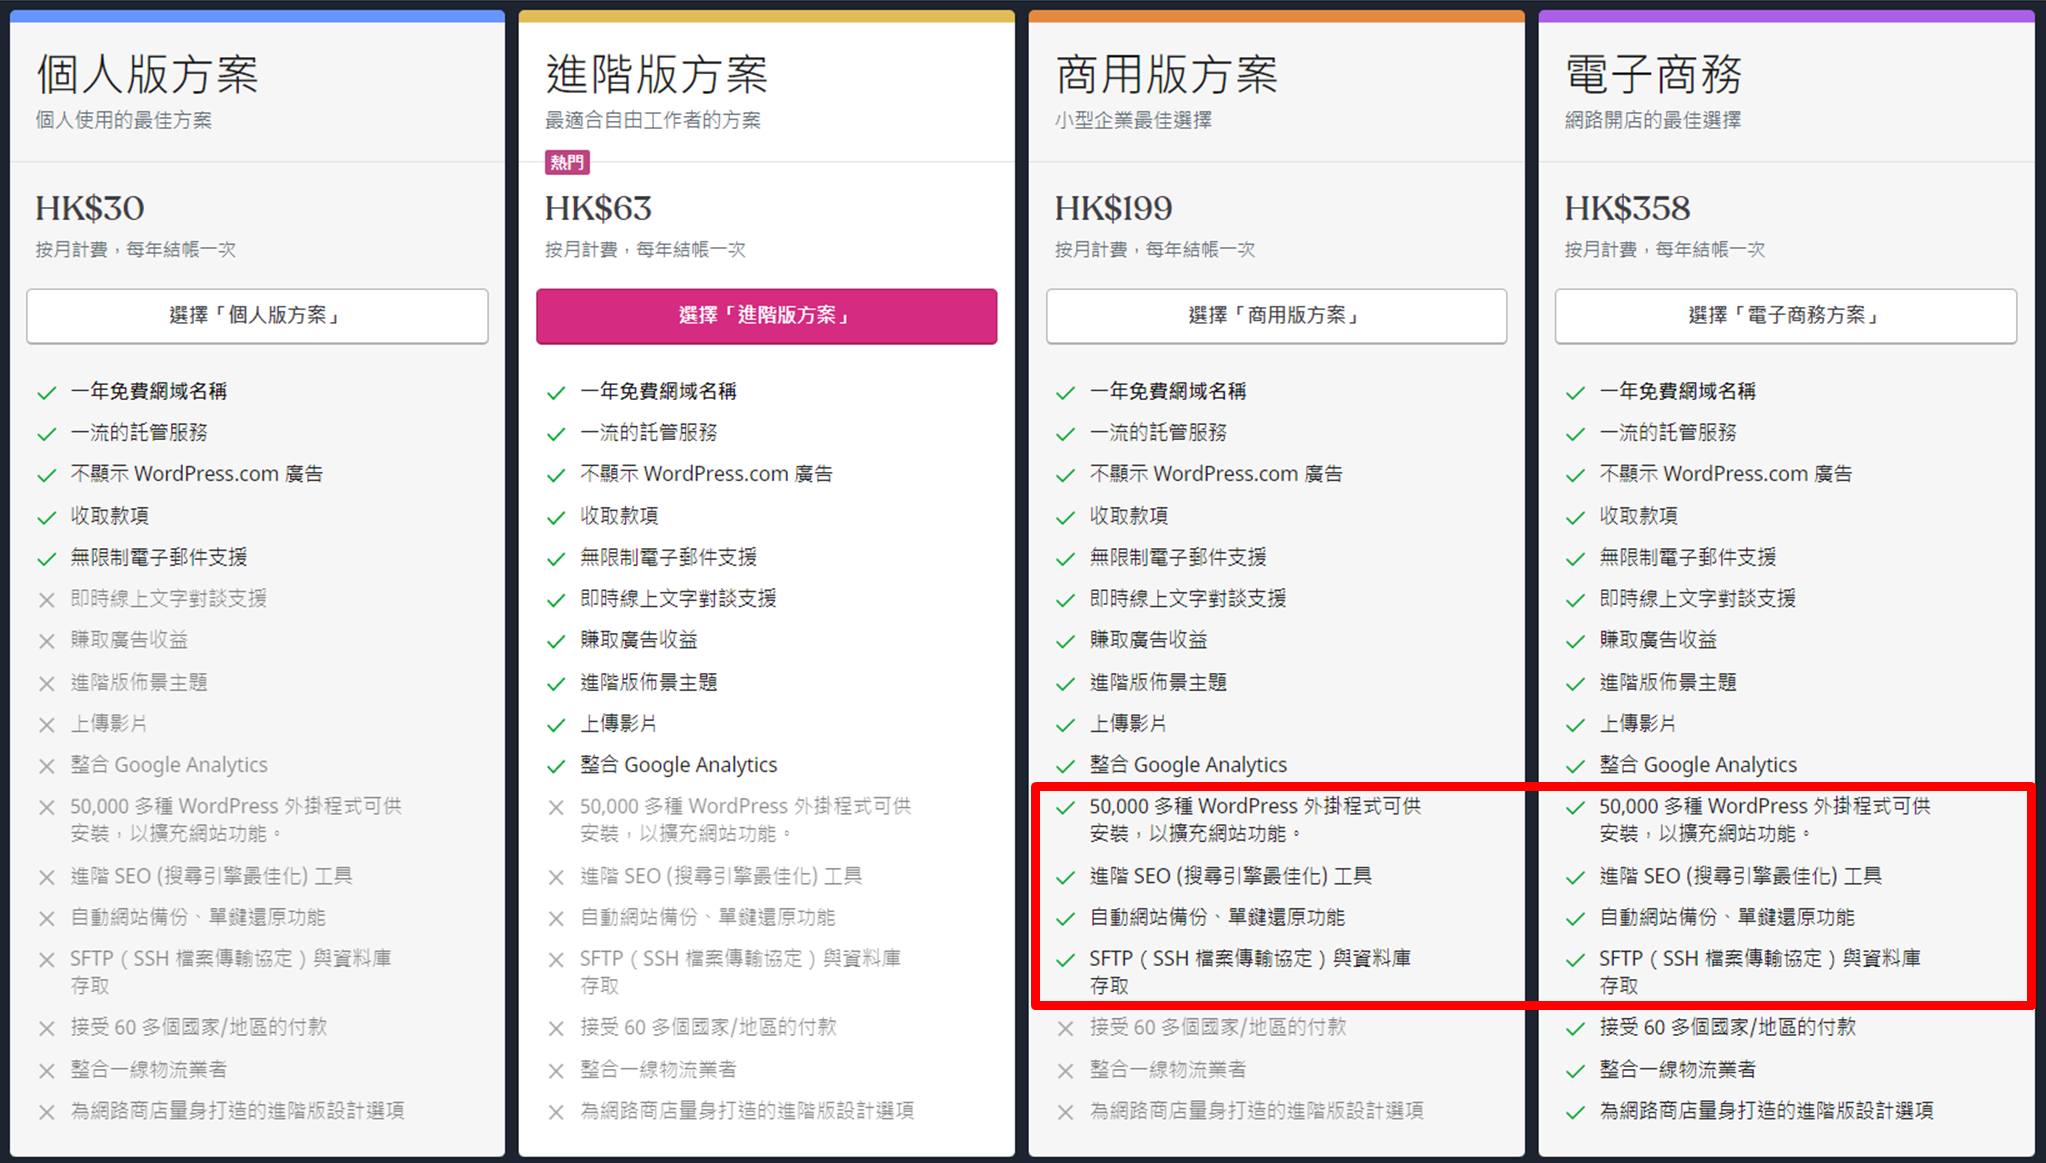The image size is (2046, 1163).
Task: Click the HK$358 price
Action: point(1627,208)
